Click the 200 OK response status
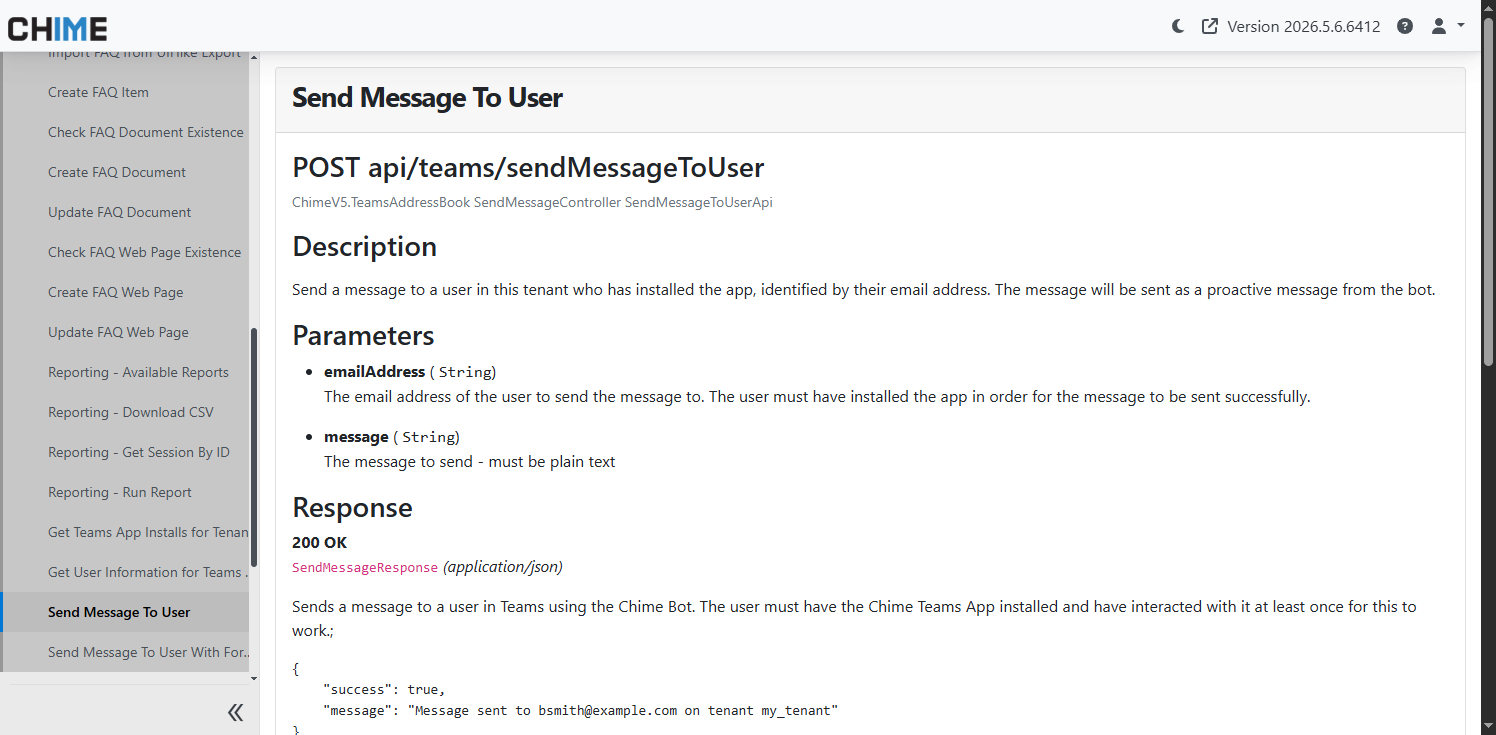The width and height of the screenshot is (1496, 735). click(320, 542)
